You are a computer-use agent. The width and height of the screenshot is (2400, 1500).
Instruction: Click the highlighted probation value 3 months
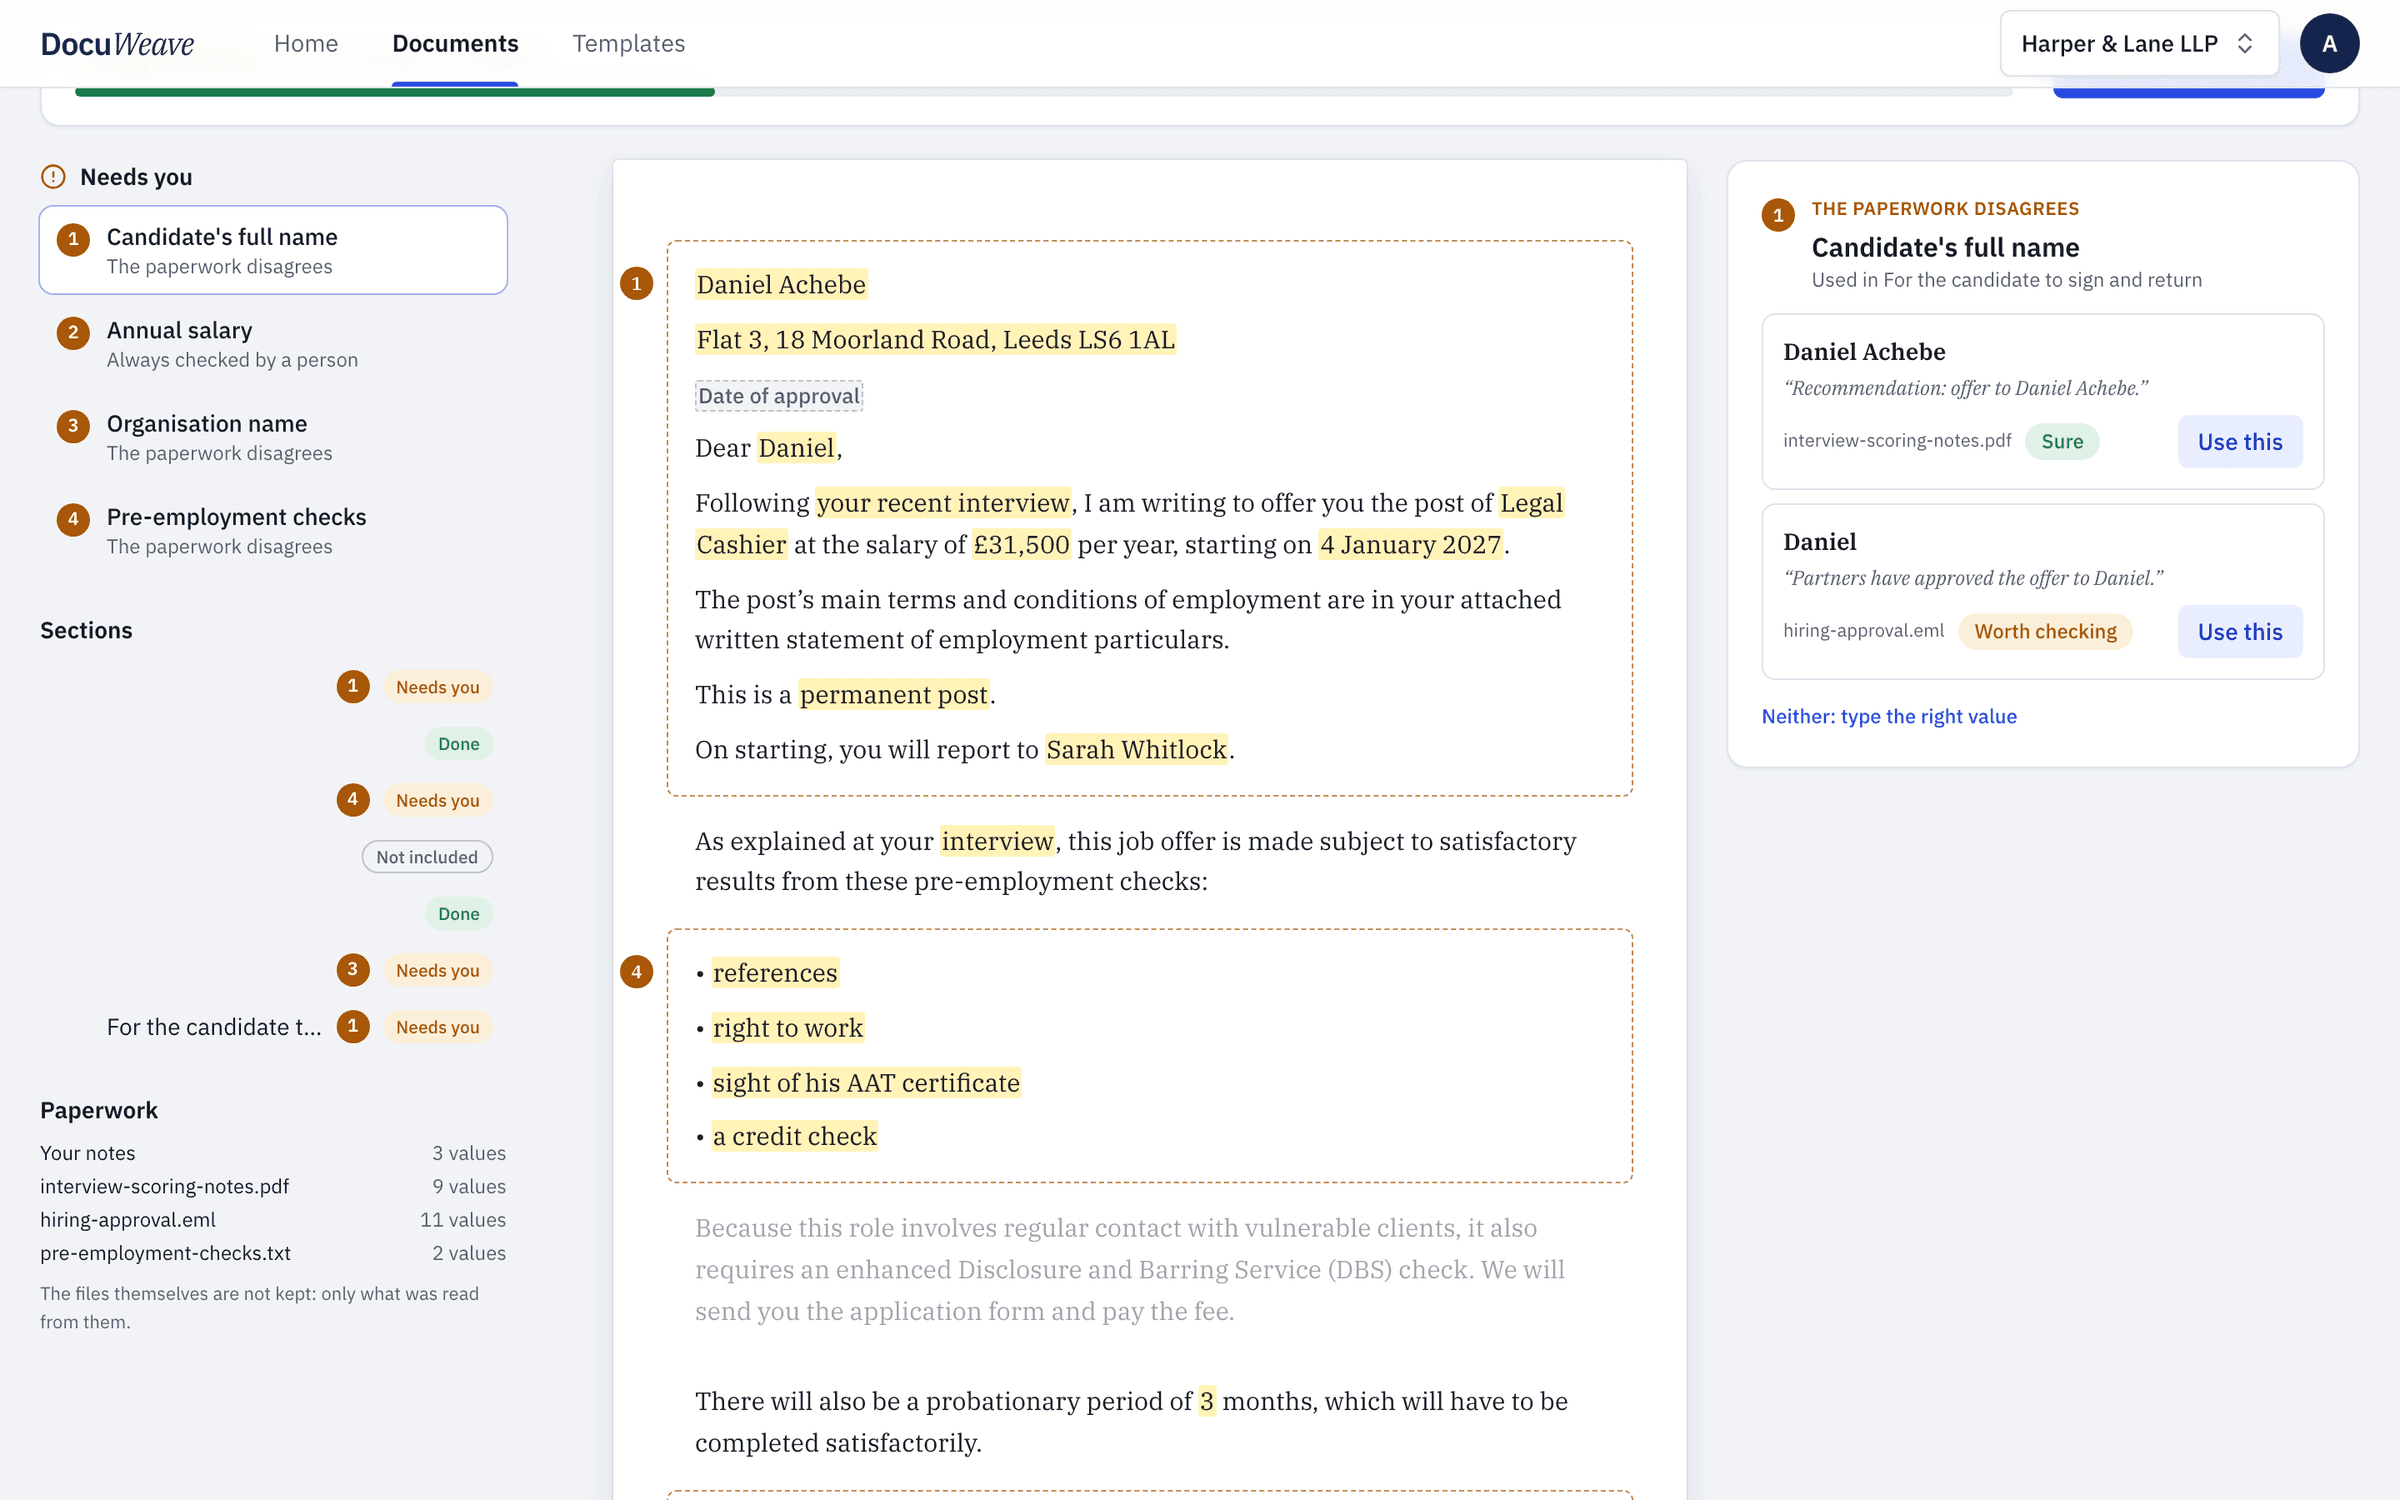(x=1207, y=1402)
